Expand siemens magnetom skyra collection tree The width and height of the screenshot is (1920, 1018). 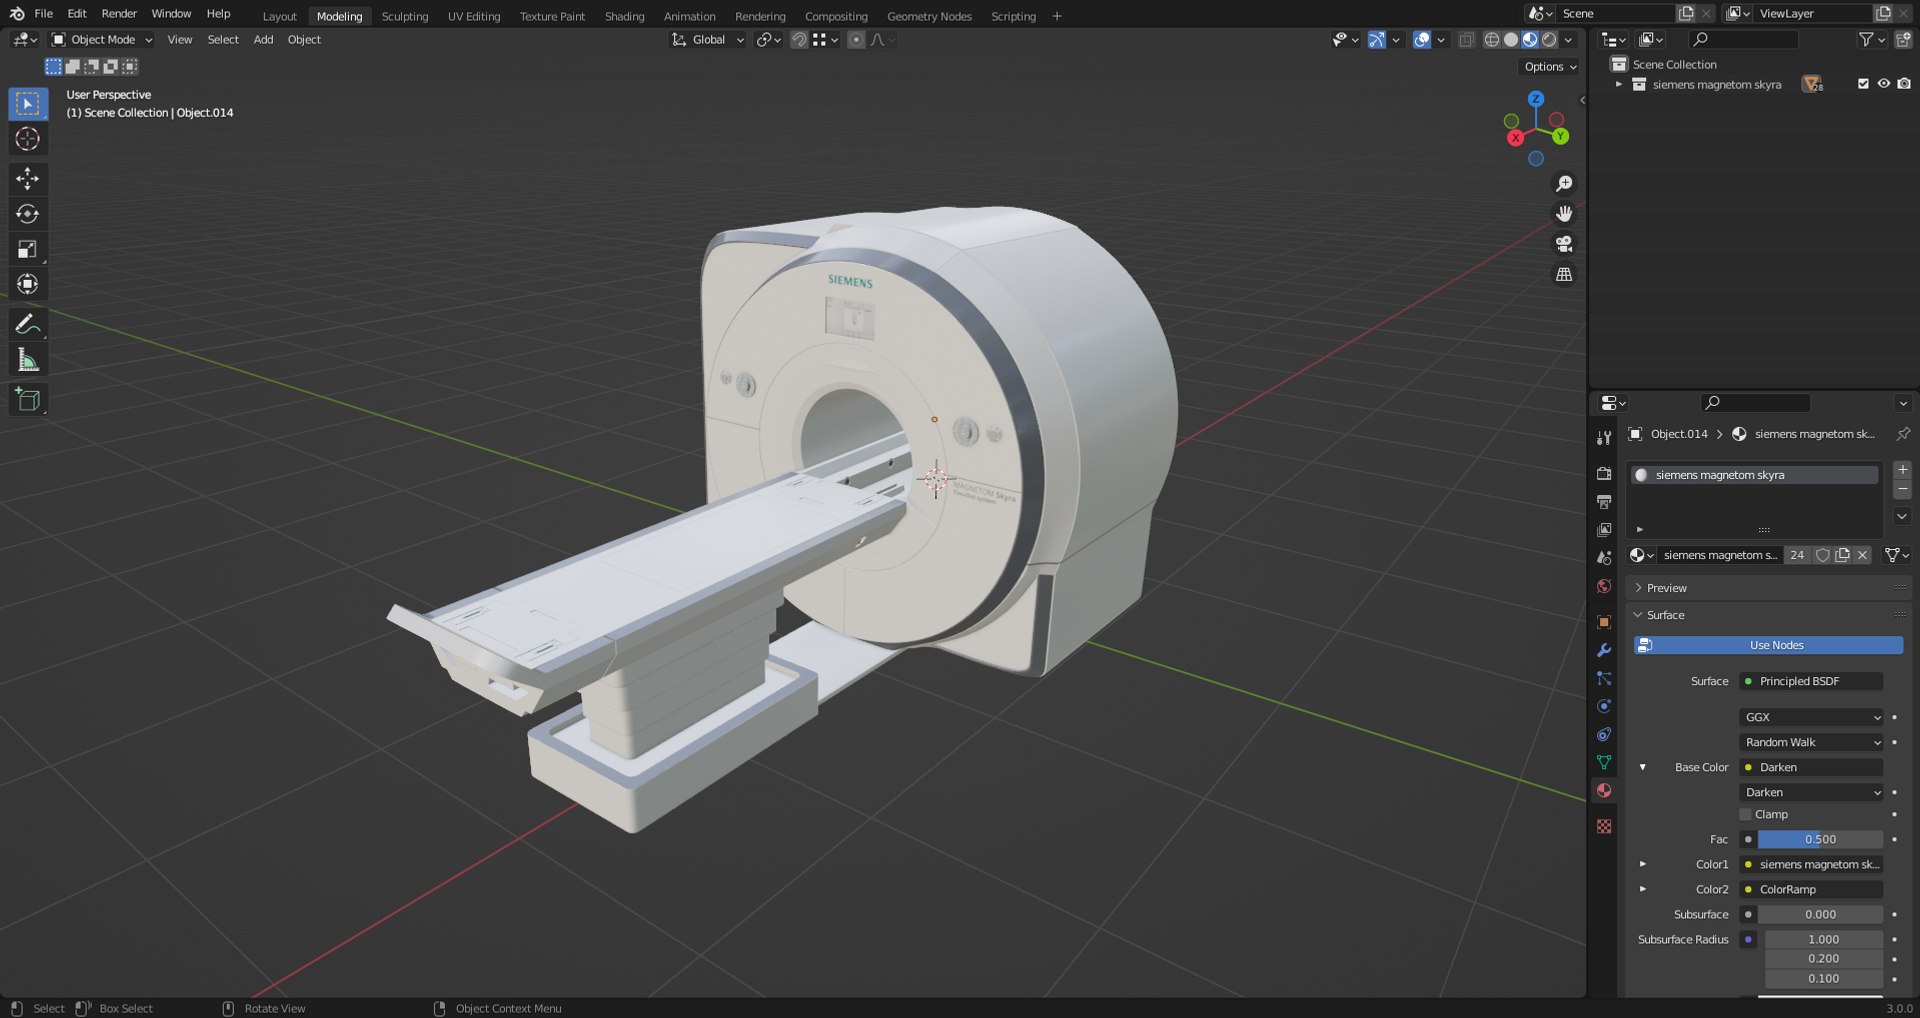(x=1619, y=85)
